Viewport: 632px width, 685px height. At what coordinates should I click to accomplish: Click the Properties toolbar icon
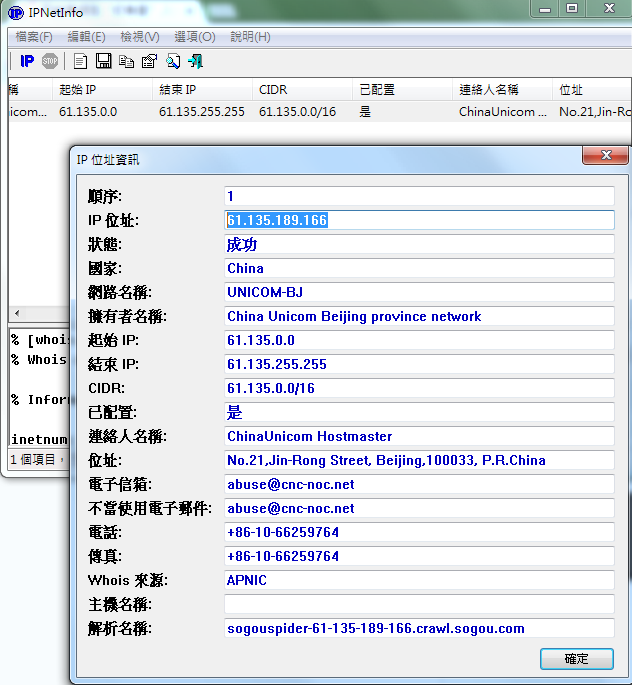pyautogui.click(x=149, y=61)
